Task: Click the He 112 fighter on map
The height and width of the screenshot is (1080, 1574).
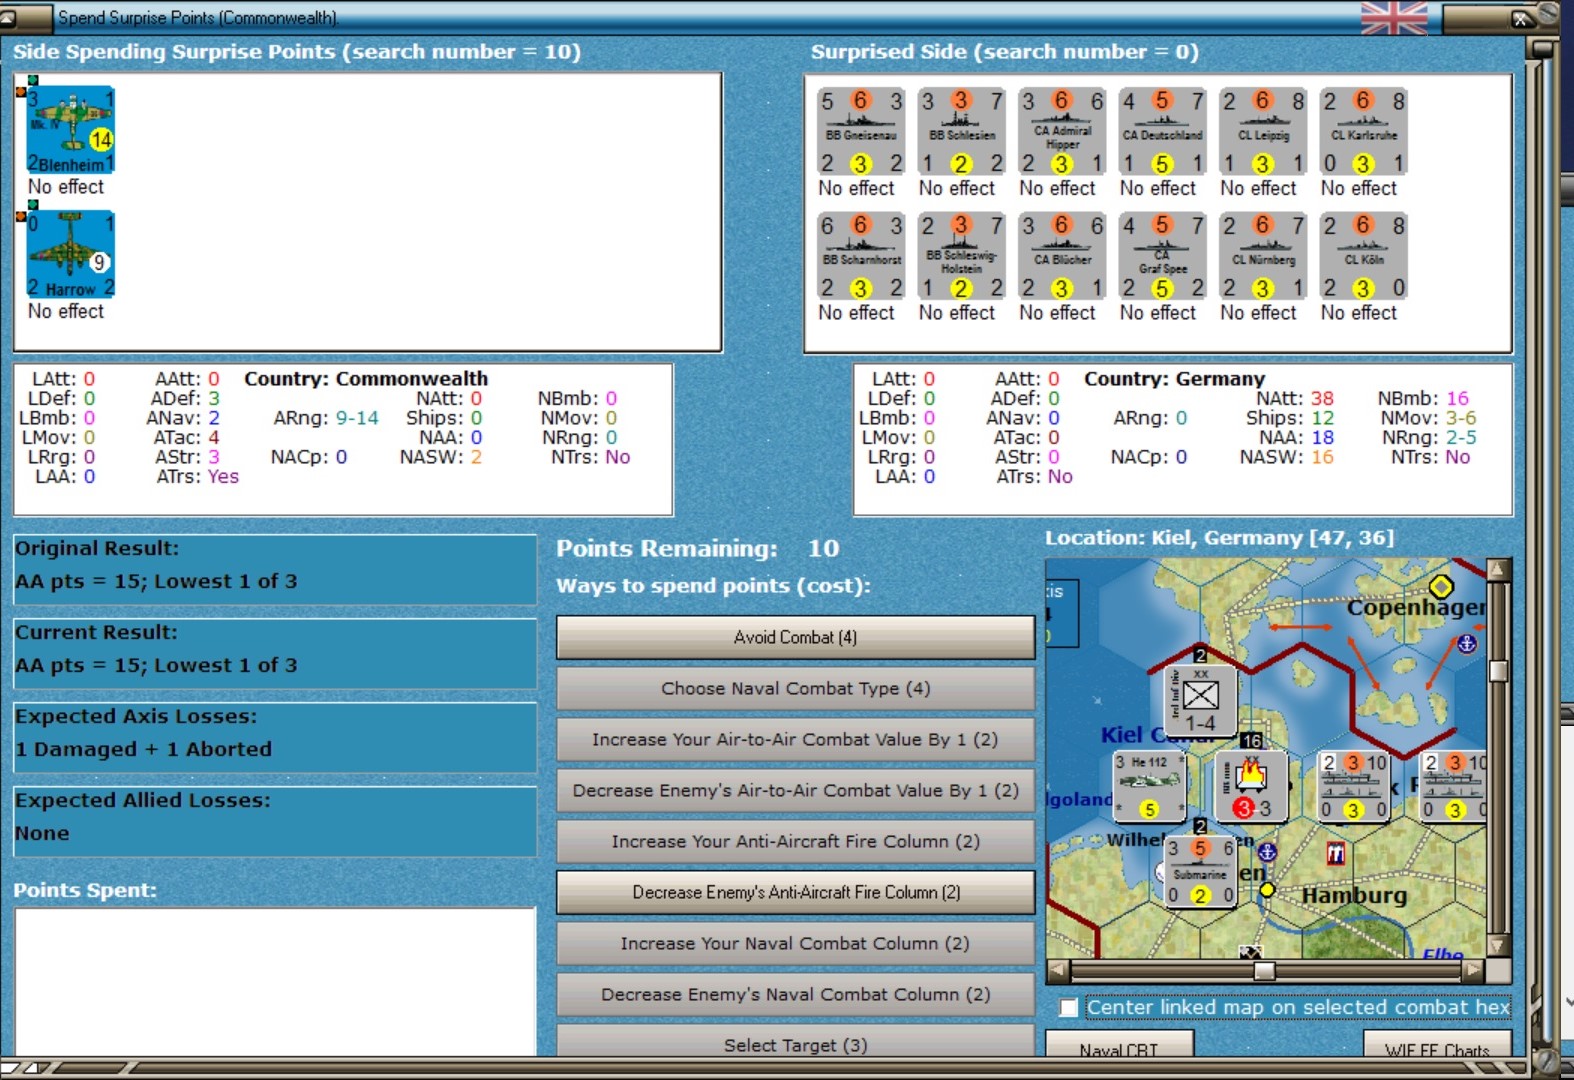Action: tap(1148, 785)
